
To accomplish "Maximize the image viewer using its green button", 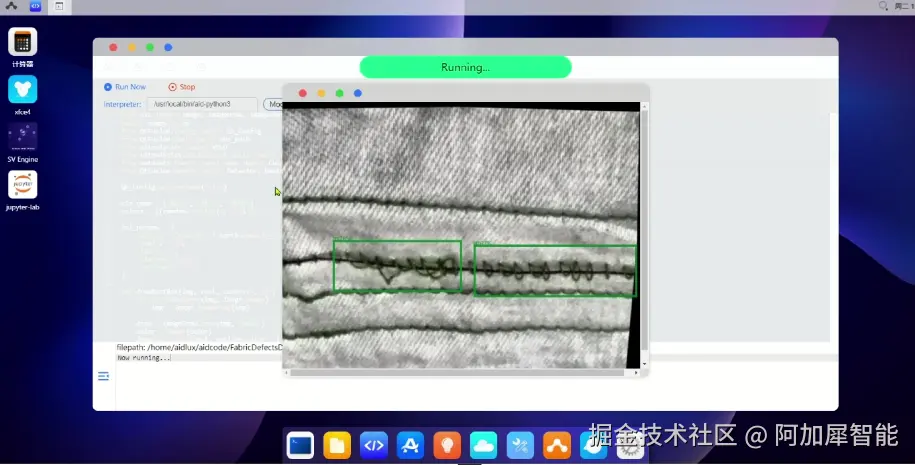I will click(x=339, y=93).
